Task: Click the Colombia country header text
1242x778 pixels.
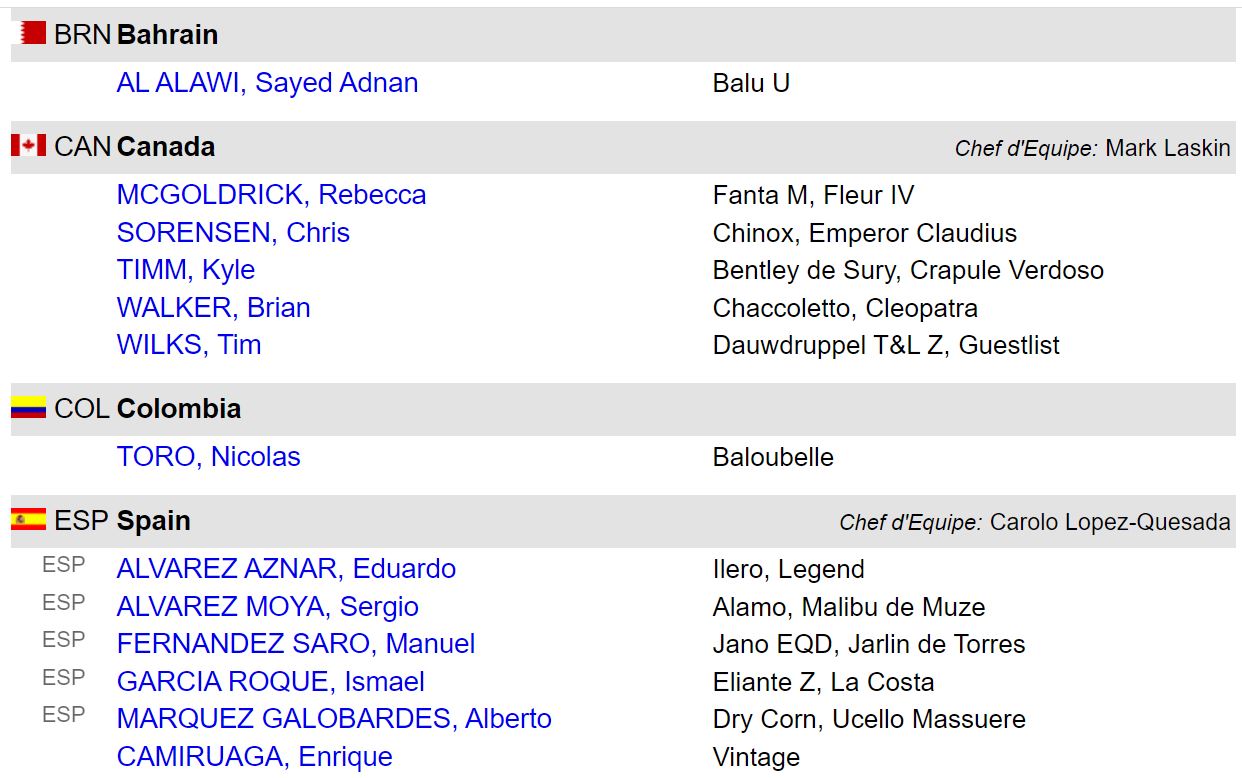Action: [178, 408]
